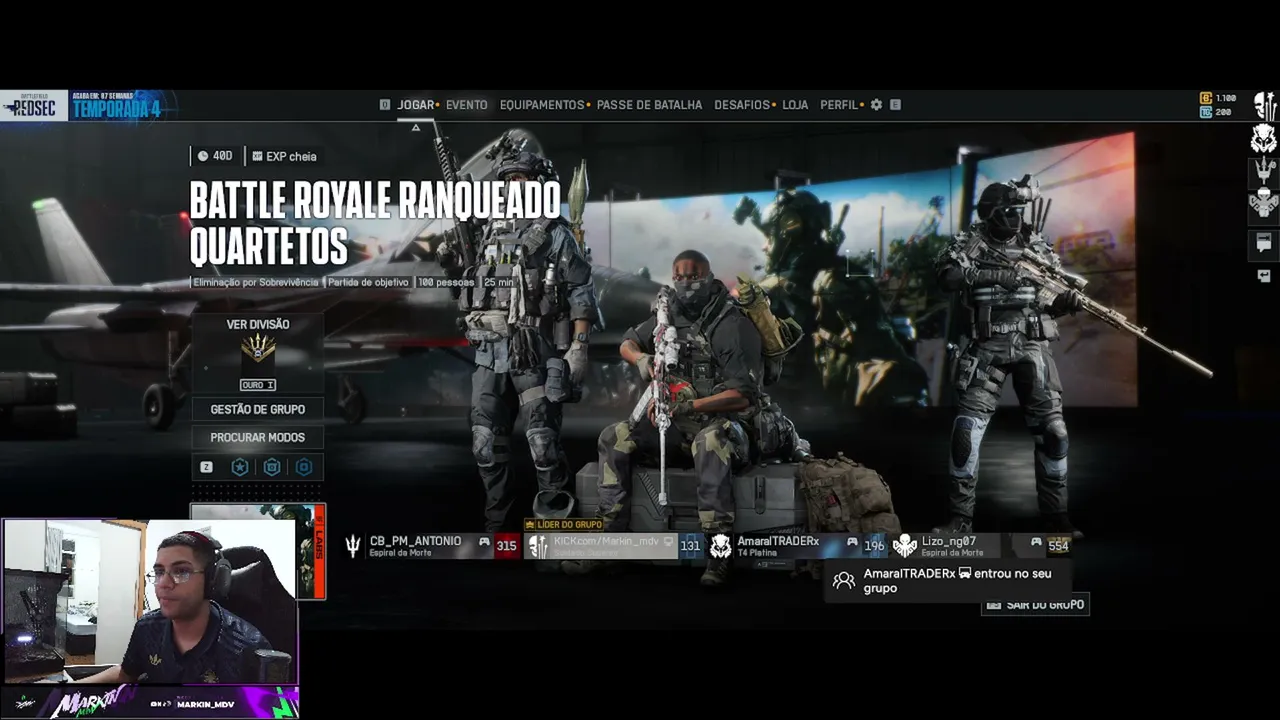Select the star hexagon mode icon
Viewport: 1280px width, 720px height.
(x=240, y=467)
